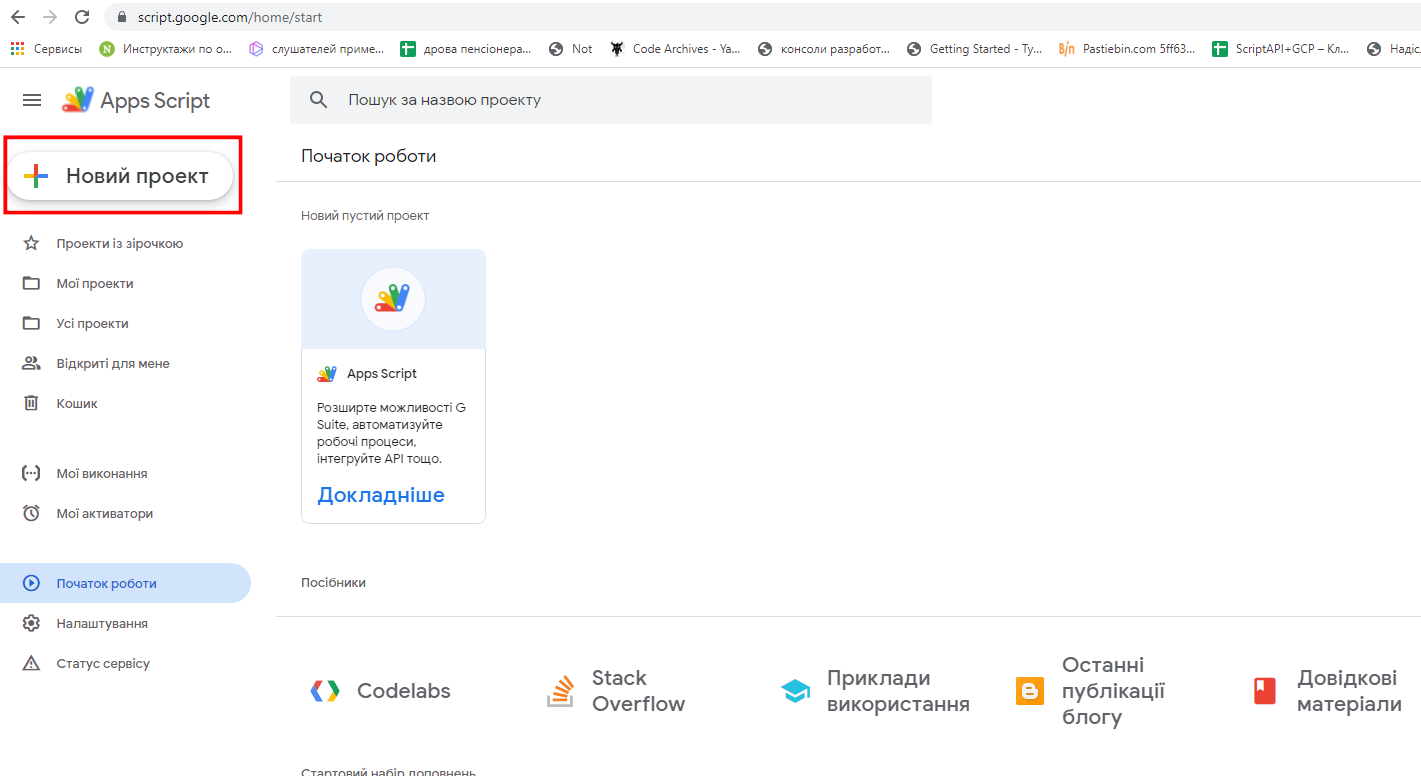This screenshot has width=1421, height=776.
Task: Select Початок роботи in the sidebar
Action: 125,583
